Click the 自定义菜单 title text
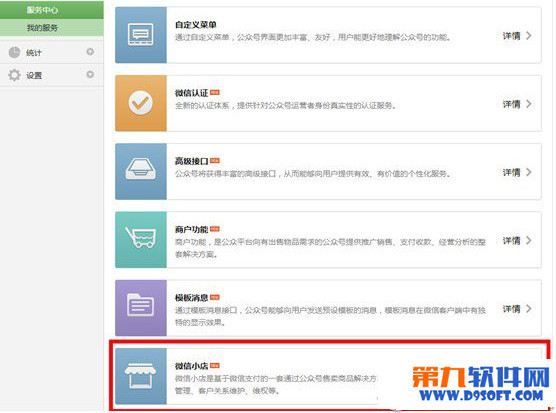Screen dimensions: 556x413 [195, 25]
